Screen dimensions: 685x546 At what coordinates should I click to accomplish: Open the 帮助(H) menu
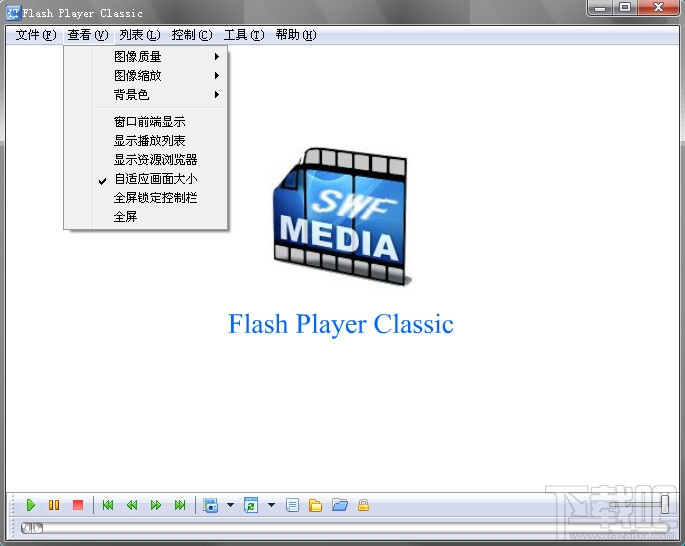point(296,35)
